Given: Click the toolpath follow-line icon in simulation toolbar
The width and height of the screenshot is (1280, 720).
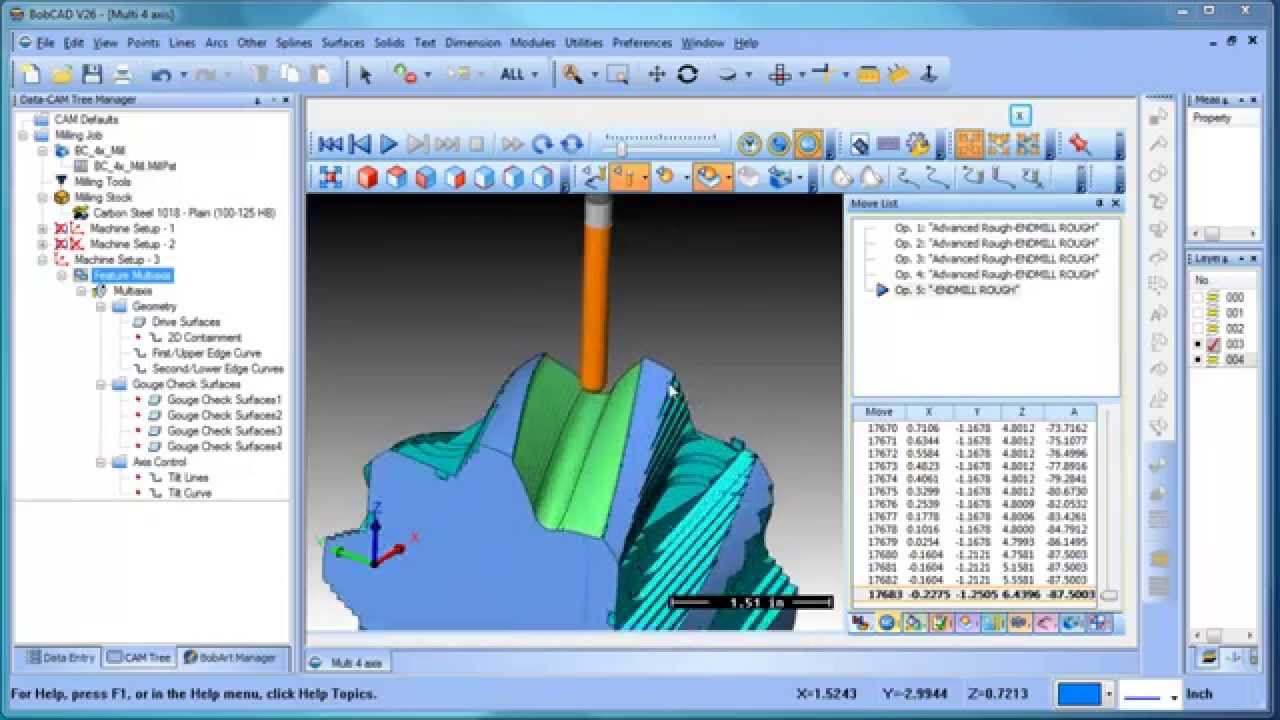Looking at the screenshot, I should click(594, 177).
